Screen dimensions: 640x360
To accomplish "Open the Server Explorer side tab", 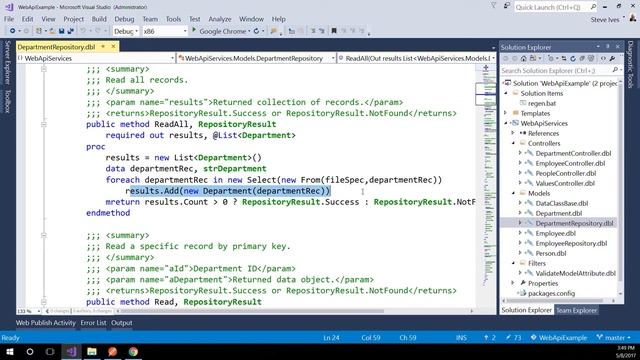I will [7, 62].
